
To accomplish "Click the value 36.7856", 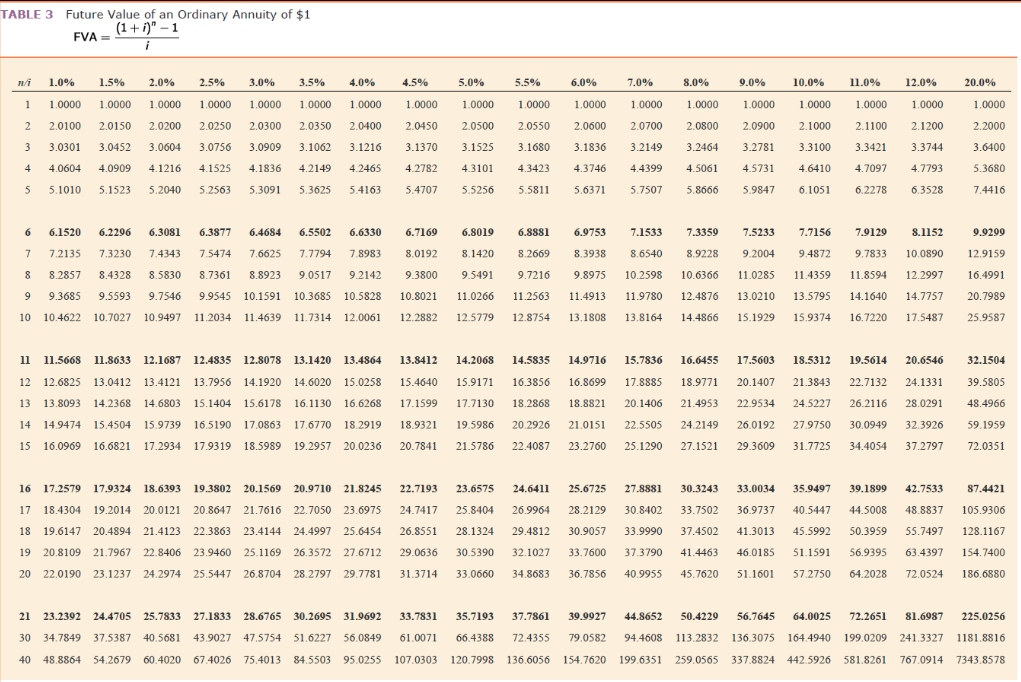I will [x=587, y=575].
